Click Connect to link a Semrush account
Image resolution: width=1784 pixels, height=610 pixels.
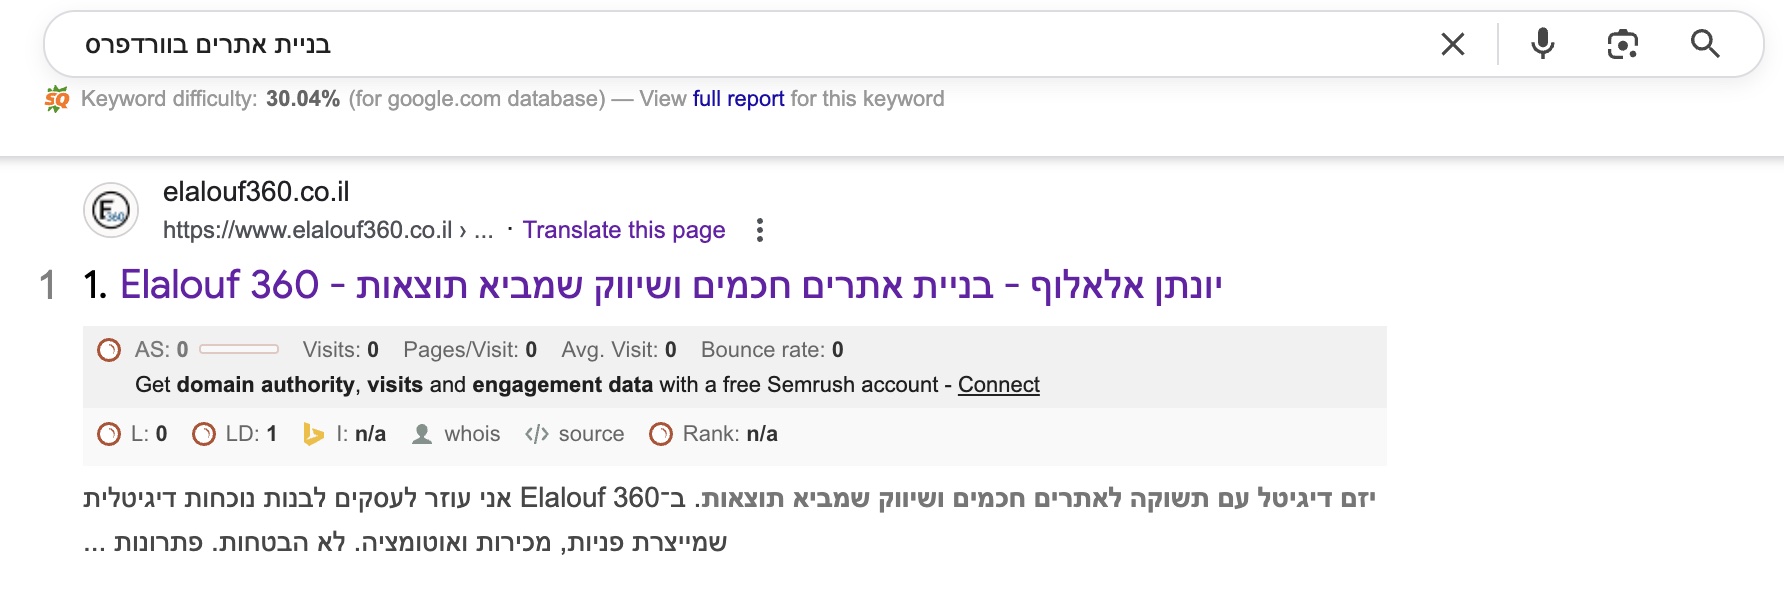click(x=998, y=385)
